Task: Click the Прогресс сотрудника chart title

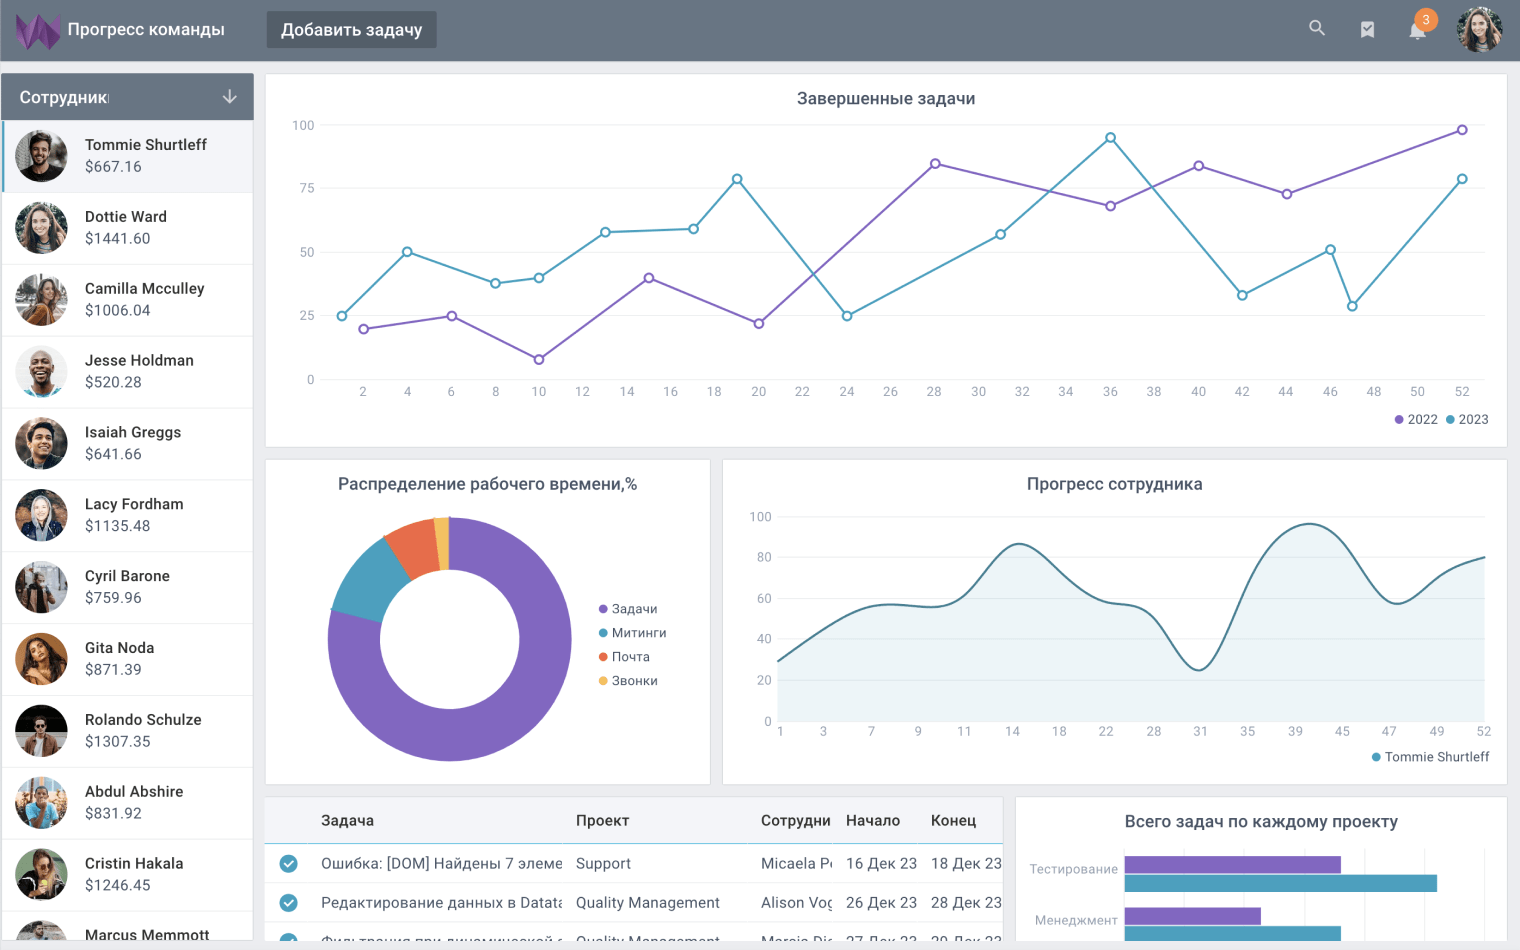Action: 1114,484
